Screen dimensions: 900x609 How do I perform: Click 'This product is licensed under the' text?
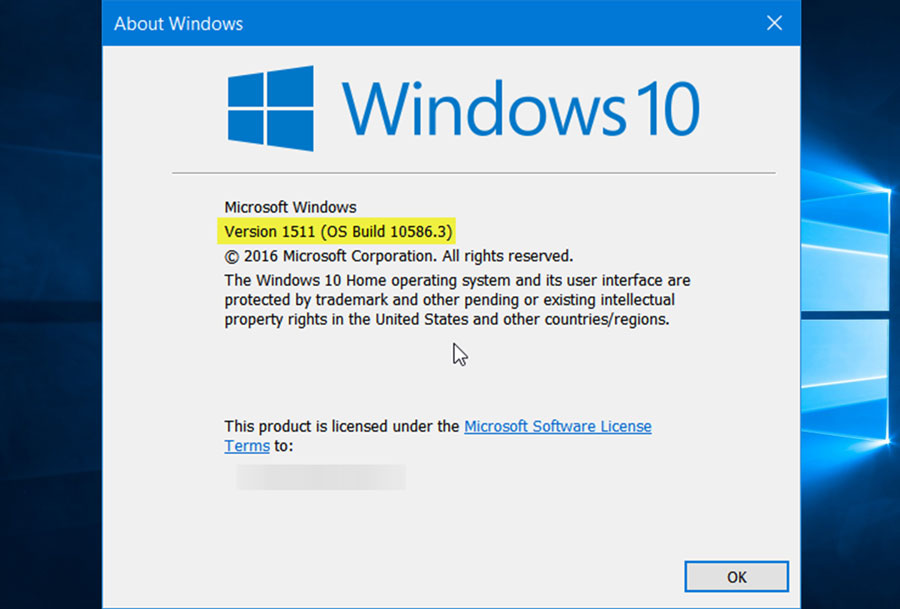(342, 426)
